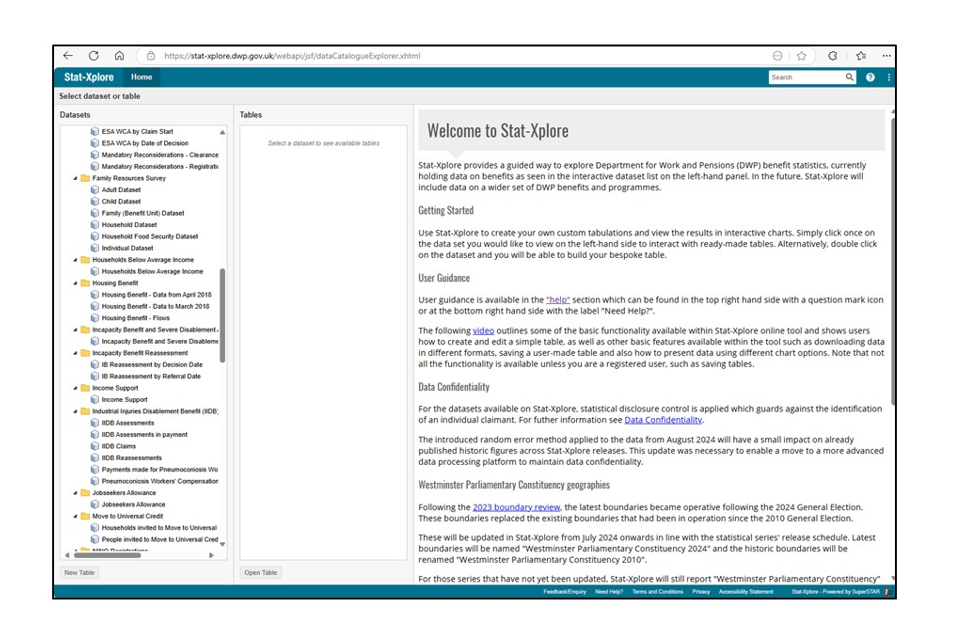Click the Datasets tree scroll down arrow
This screenshot has height=640, width=960.
(222, 544)
